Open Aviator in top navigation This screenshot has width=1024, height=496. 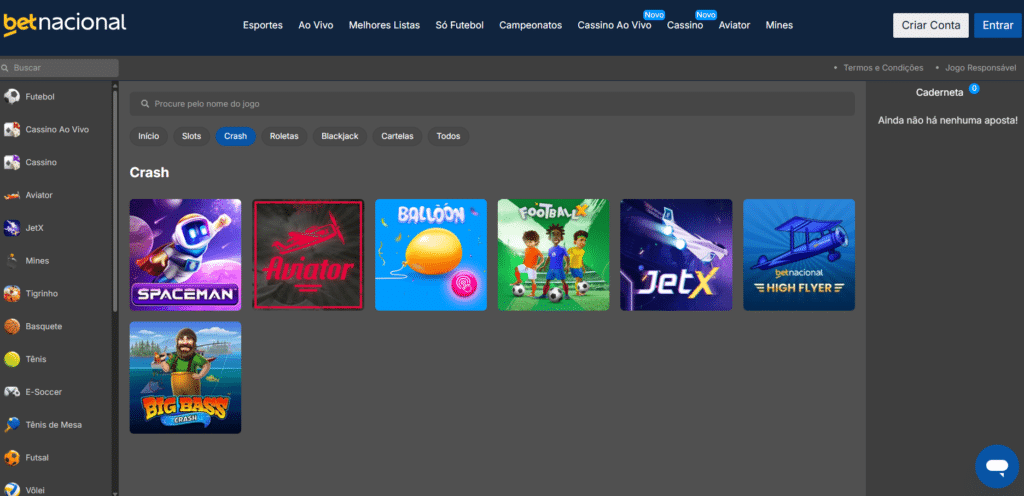[734, 25]
